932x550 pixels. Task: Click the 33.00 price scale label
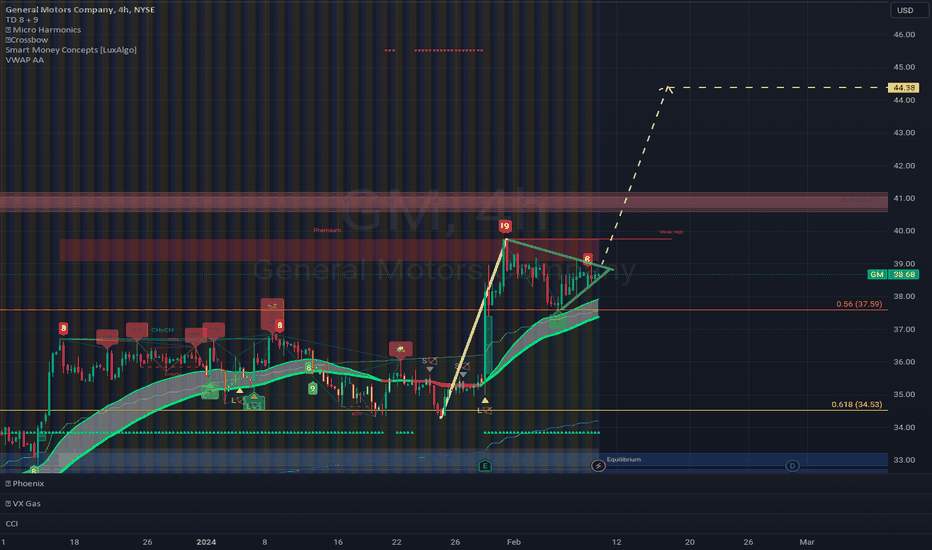[x=904, y=460]
